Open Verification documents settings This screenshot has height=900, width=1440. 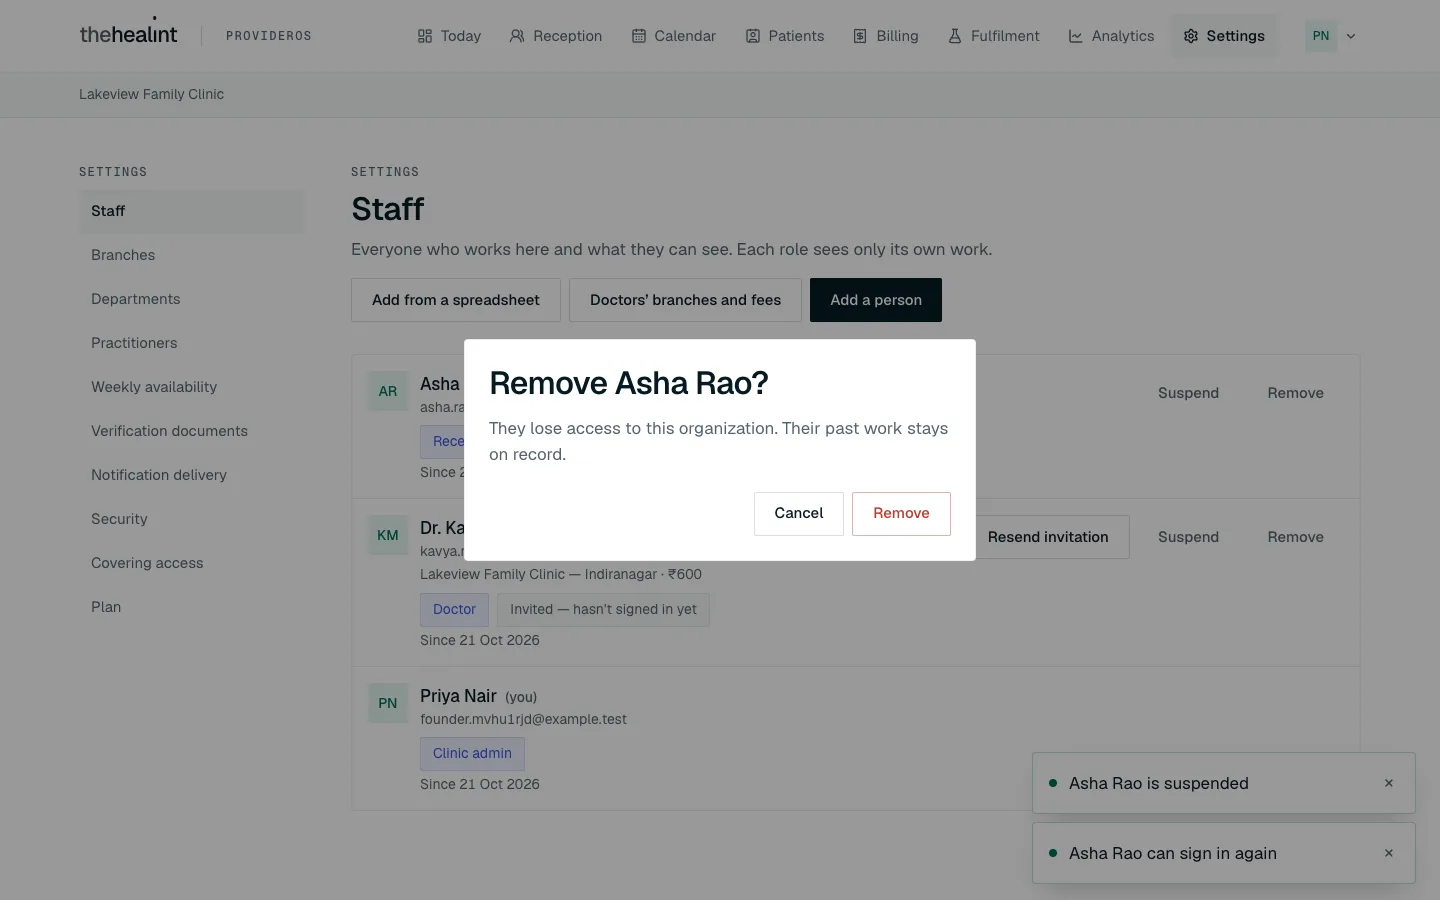pos(192,431)
